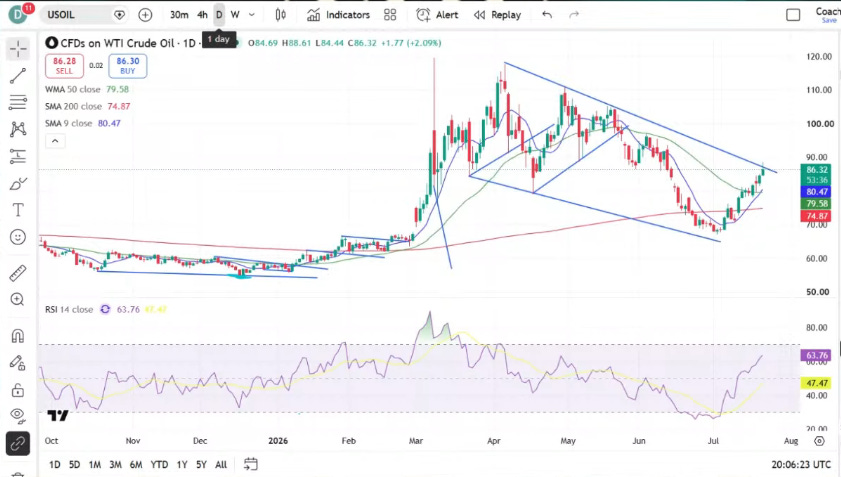
Task: Click the 20:06:23 UTC timezone clock
Action: [x=801, y=465]
